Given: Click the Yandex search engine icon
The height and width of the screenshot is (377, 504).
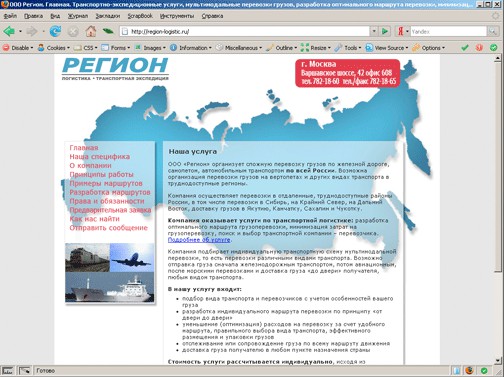Looking at the screenshot, I should coord(401,32).
